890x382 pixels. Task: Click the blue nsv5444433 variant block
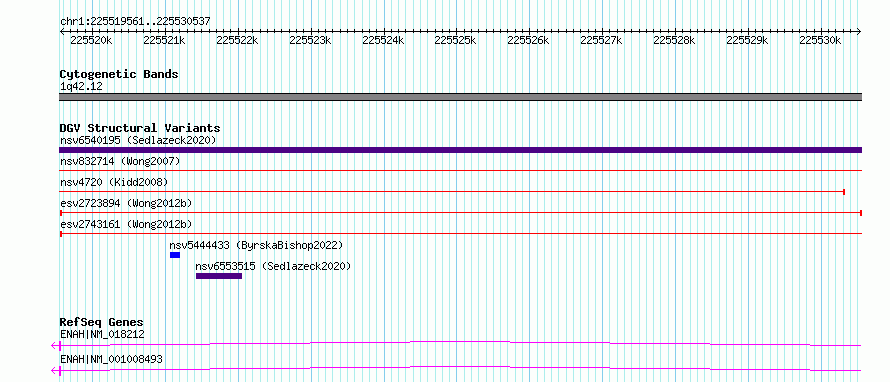tap(175, 255)
